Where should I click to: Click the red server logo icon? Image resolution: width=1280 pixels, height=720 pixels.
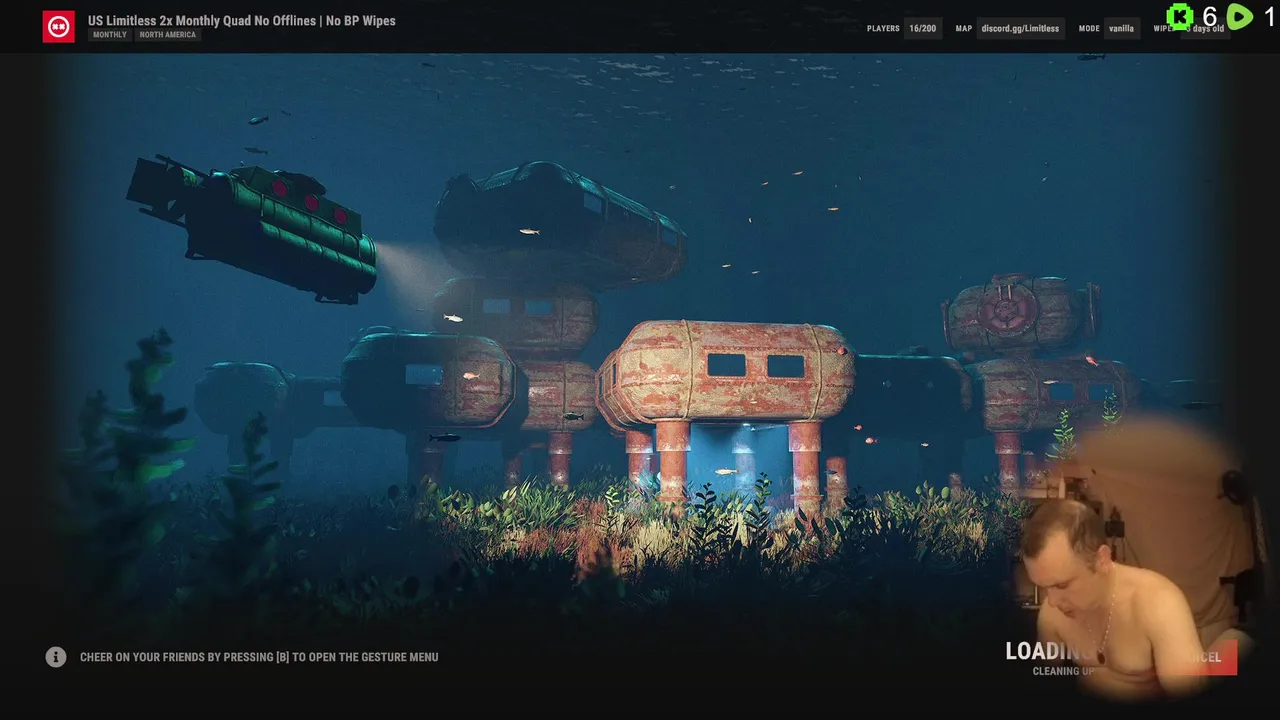59,26
